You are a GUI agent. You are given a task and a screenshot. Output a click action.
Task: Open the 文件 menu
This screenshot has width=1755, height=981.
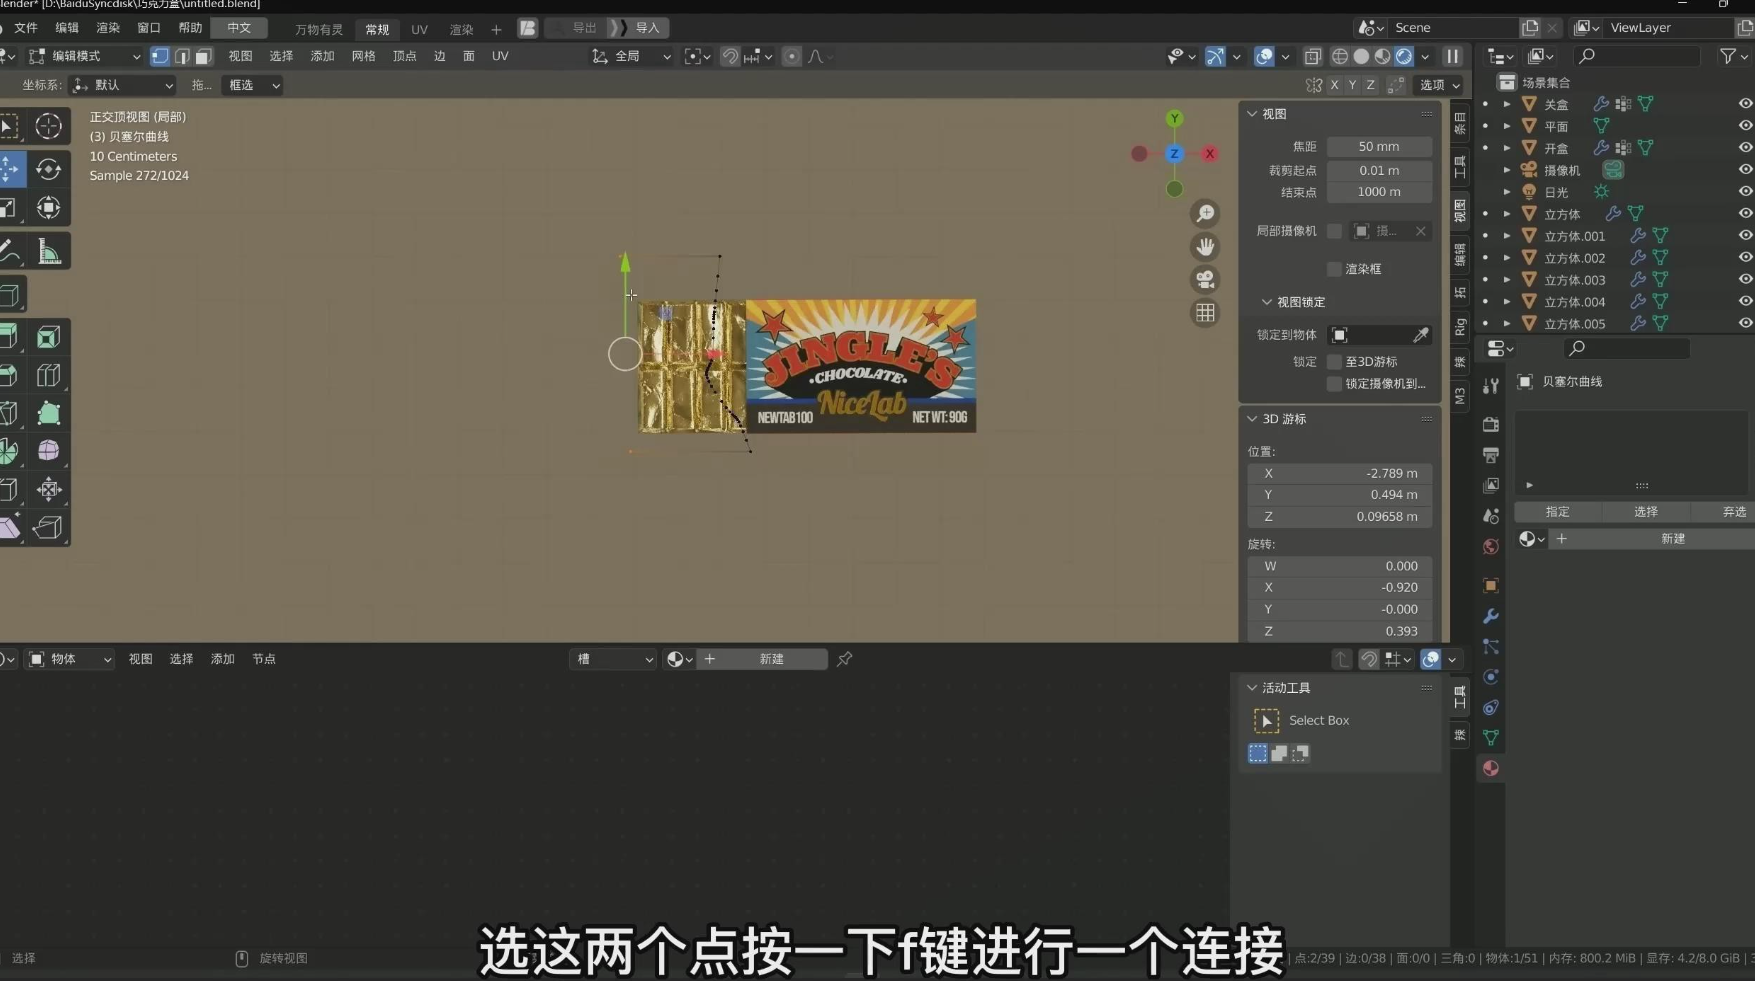(26, 28)
